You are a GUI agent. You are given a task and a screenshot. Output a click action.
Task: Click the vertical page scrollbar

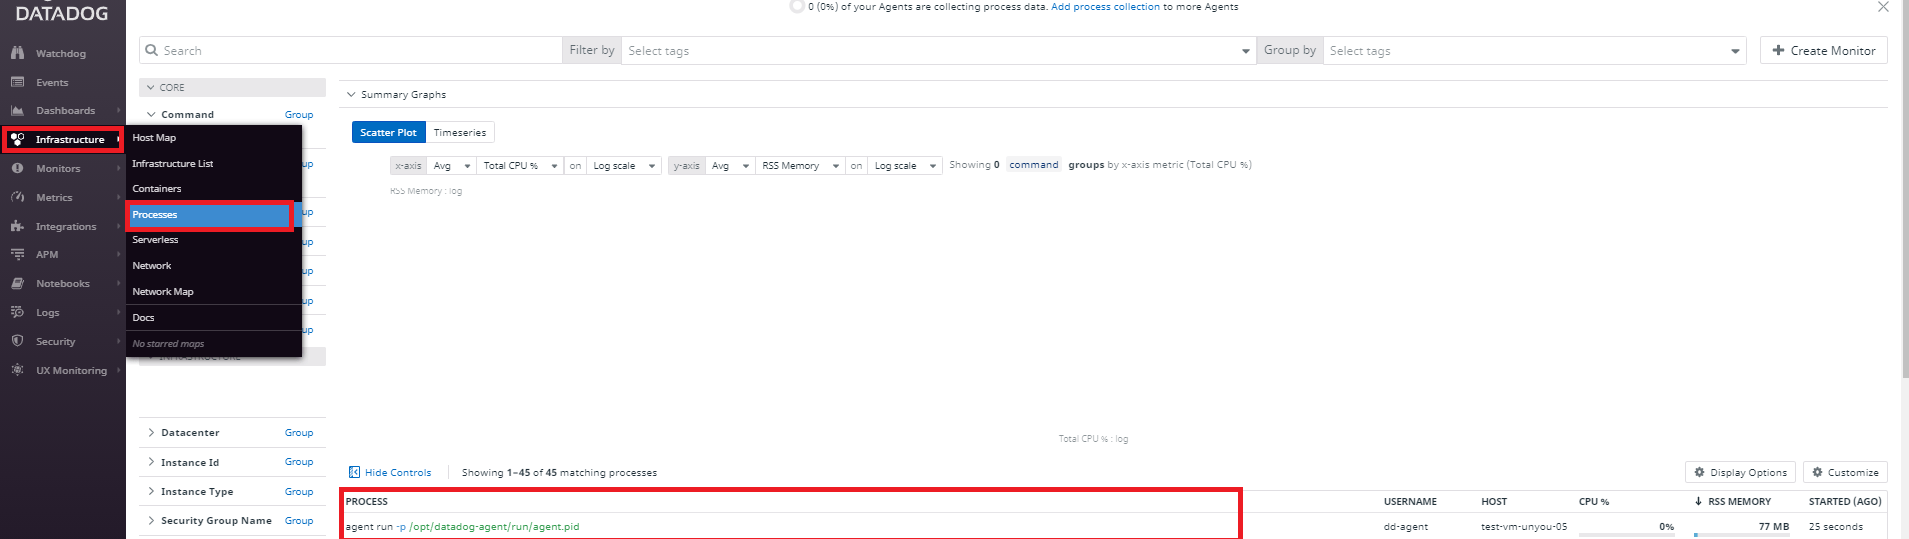[1904, 190]
